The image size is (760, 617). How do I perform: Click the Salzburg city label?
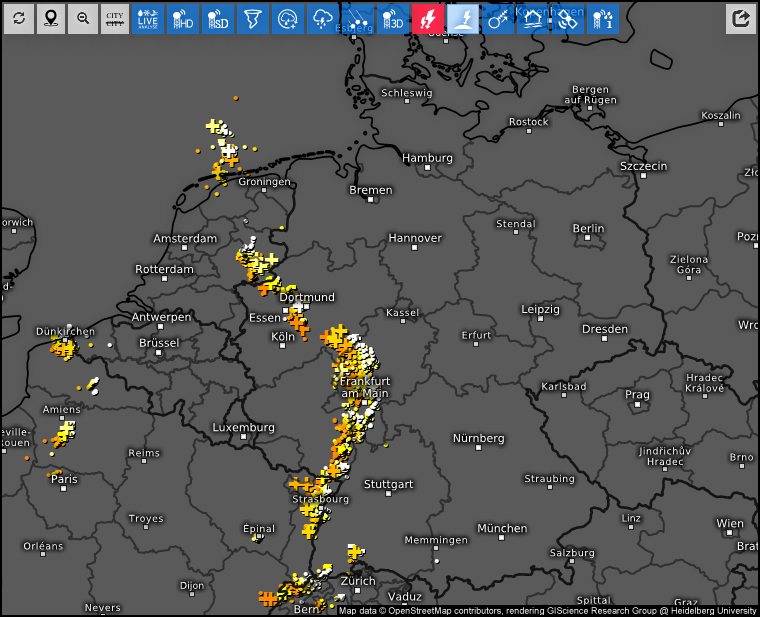[571, 553]
